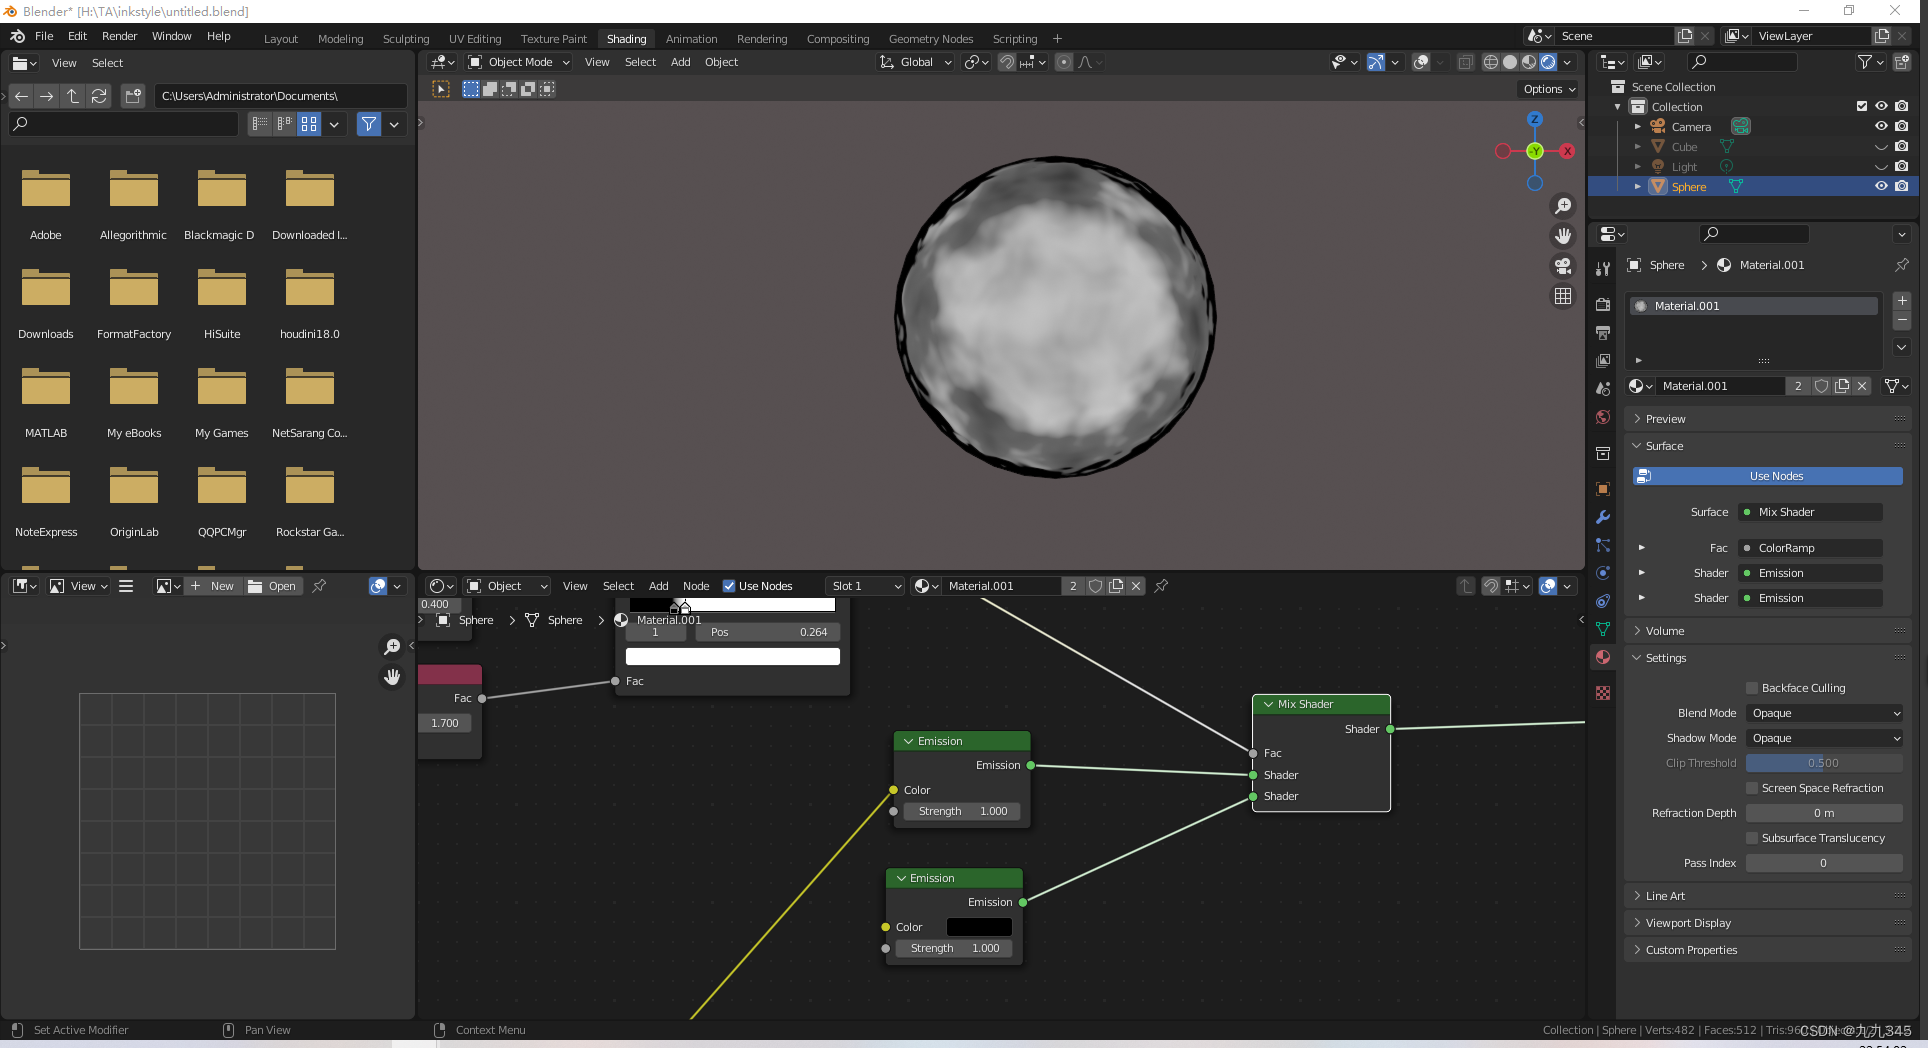Click Open image button in image editor
Viewport: 1928px width, 1048px height.
(x=272, y=586)
